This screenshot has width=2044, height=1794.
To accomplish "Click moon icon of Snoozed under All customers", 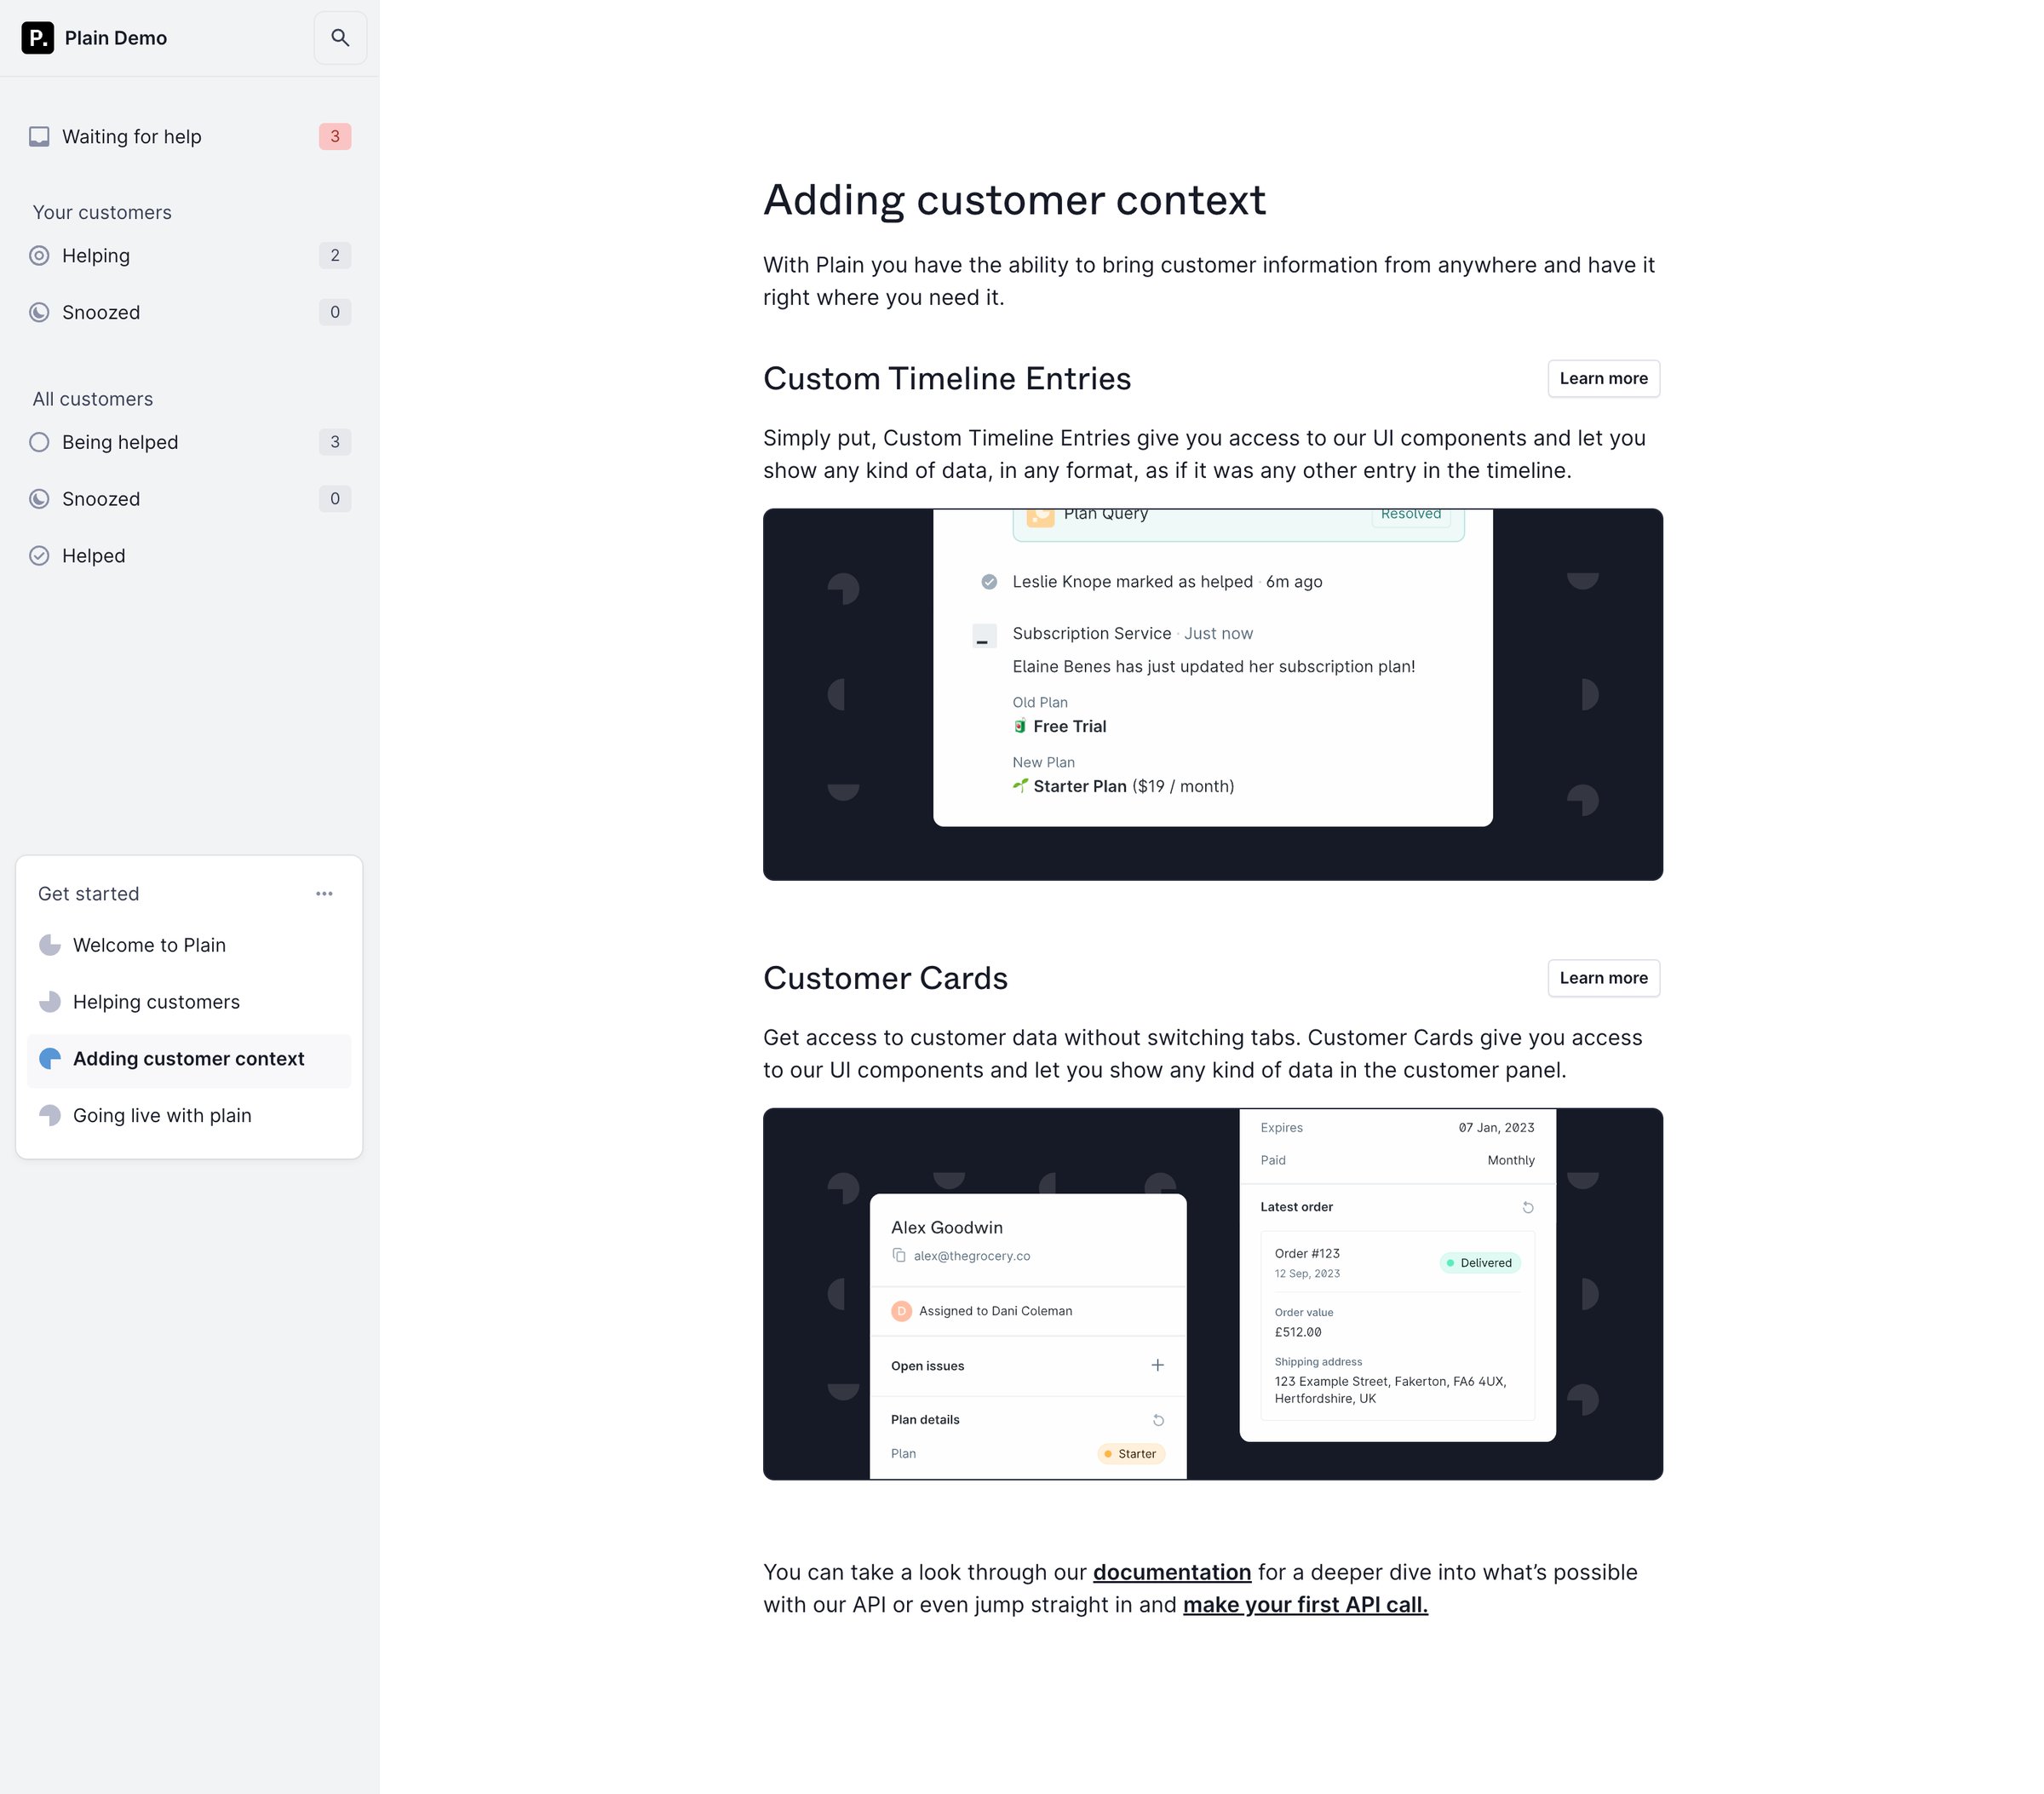I will click(39, 499).
